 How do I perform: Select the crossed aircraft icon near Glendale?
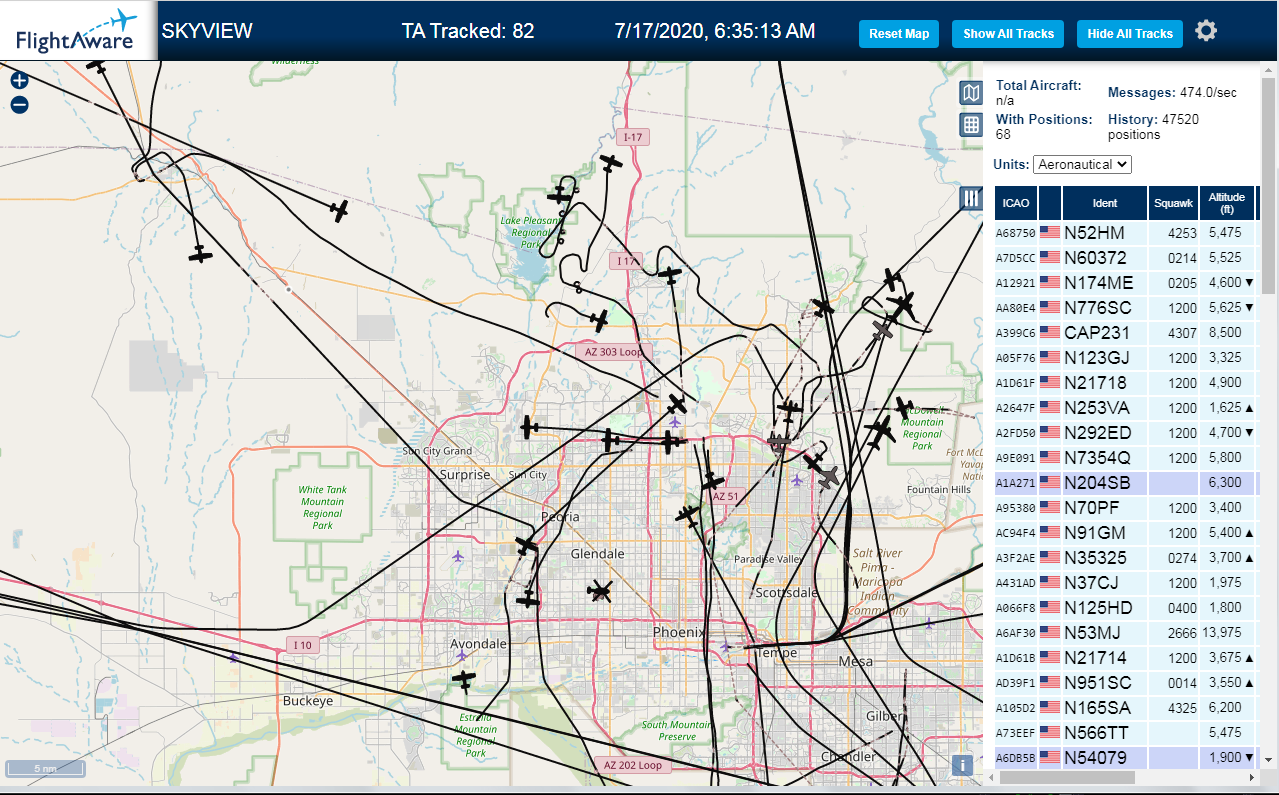pyautogui.click(x=600, y=591)
